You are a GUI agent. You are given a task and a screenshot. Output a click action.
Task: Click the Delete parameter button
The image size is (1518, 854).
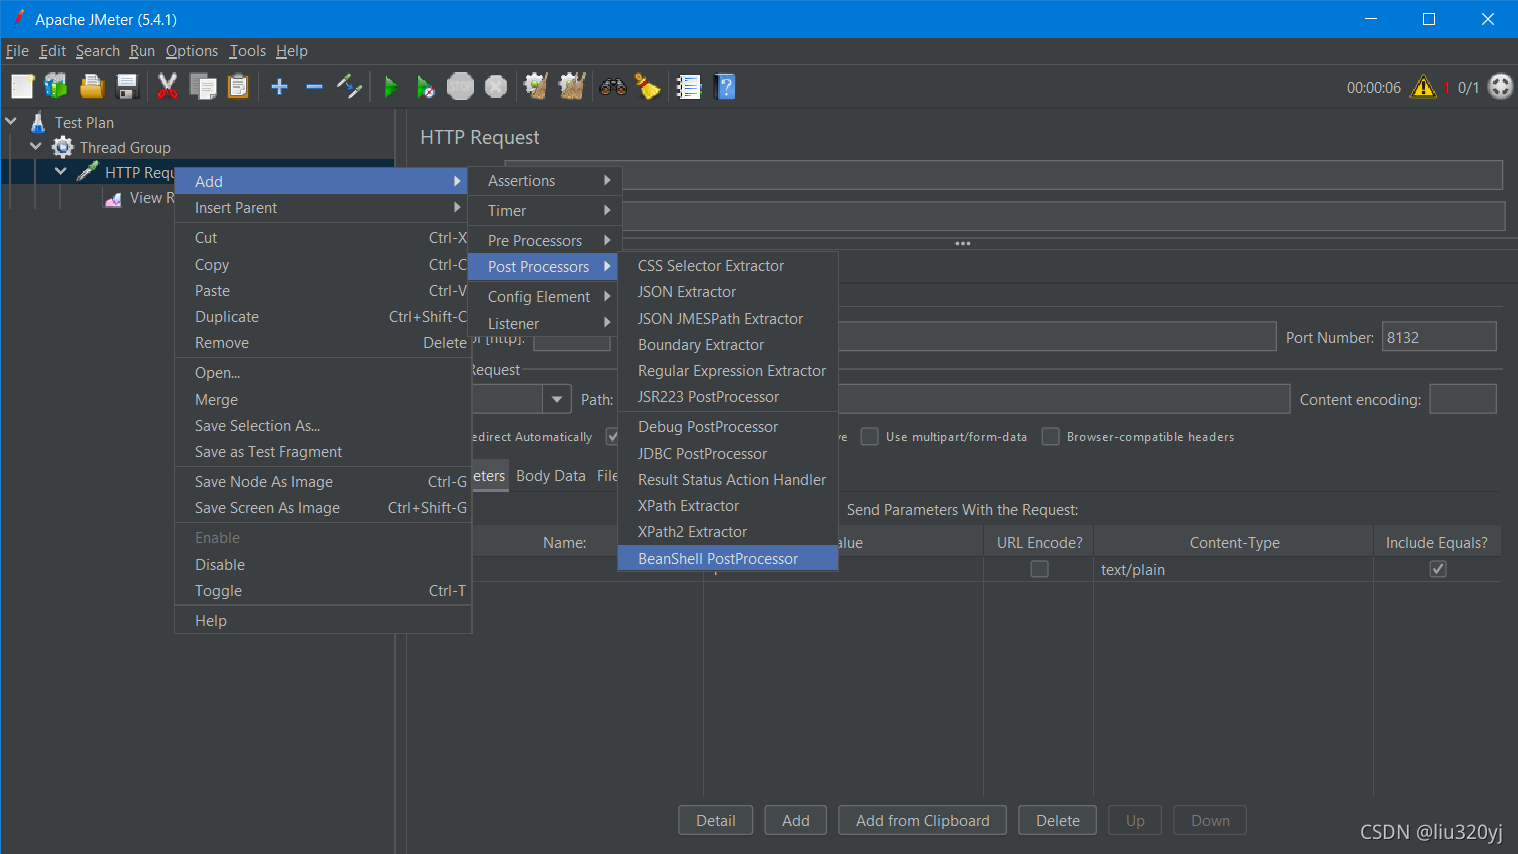pyautogui.click(x=1058, y=821)
